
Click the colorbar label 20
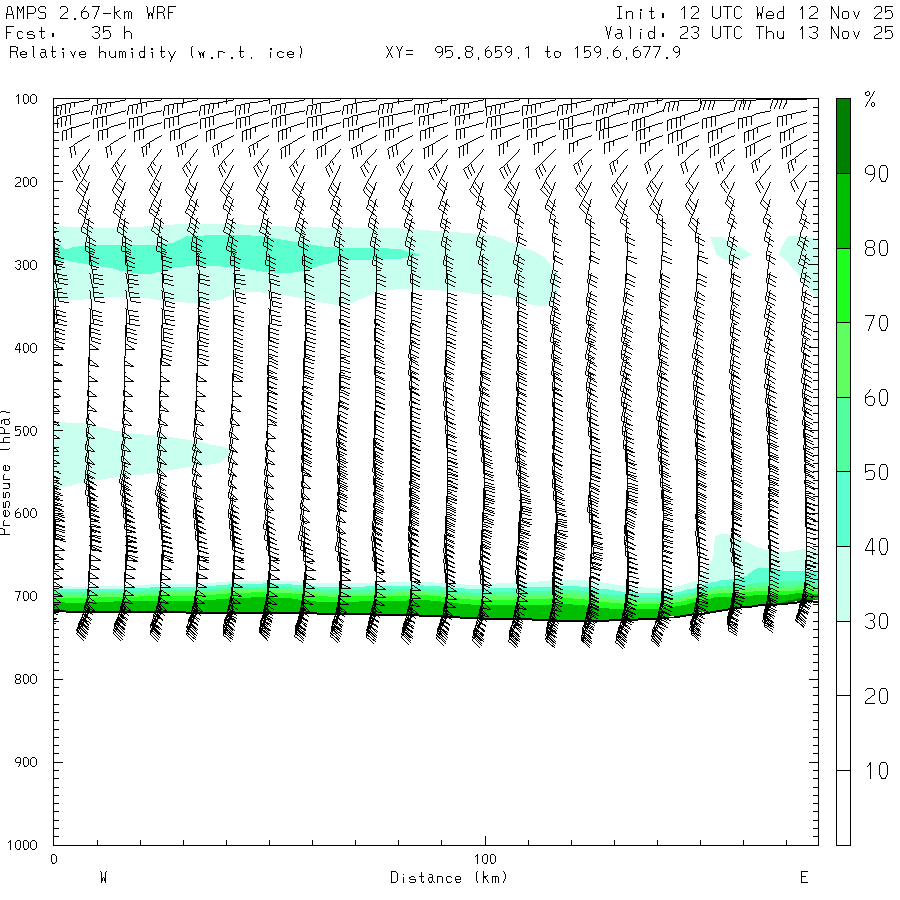[x=876, y=696]
